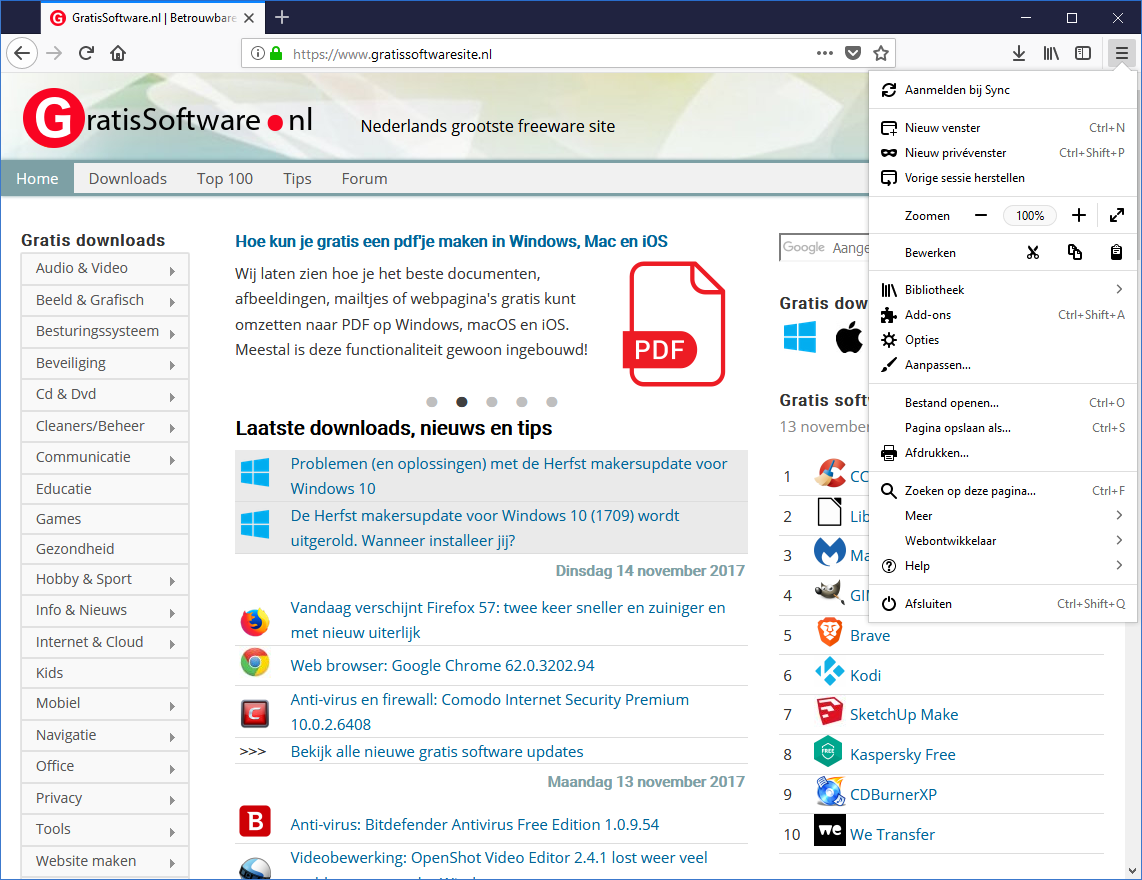The image size is (1142, 880).
Task: Expand the Bibliotheek submenu
Action: pos(1001,290)
